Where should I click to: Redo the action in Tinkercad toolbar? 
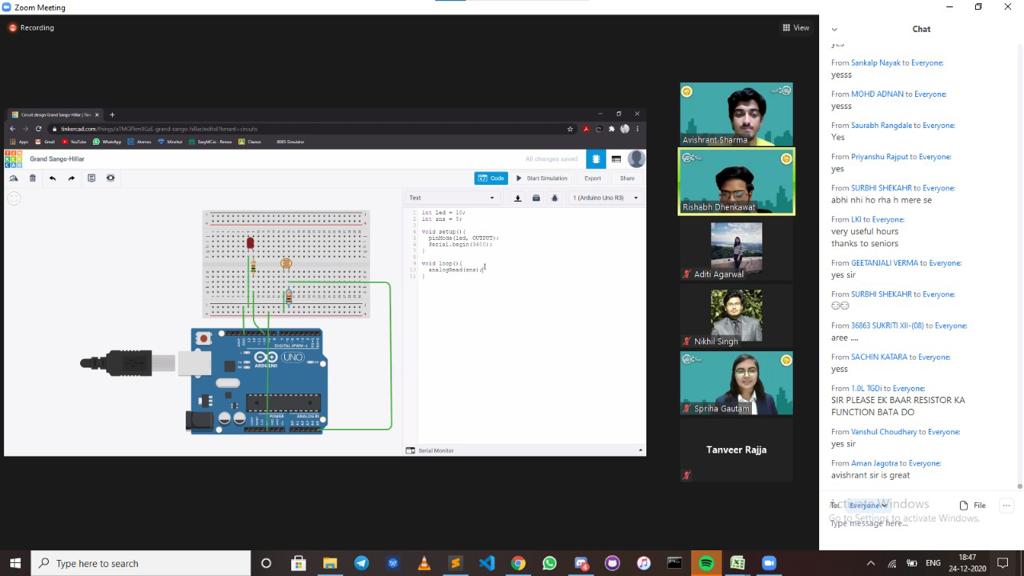tap(71, 178)
